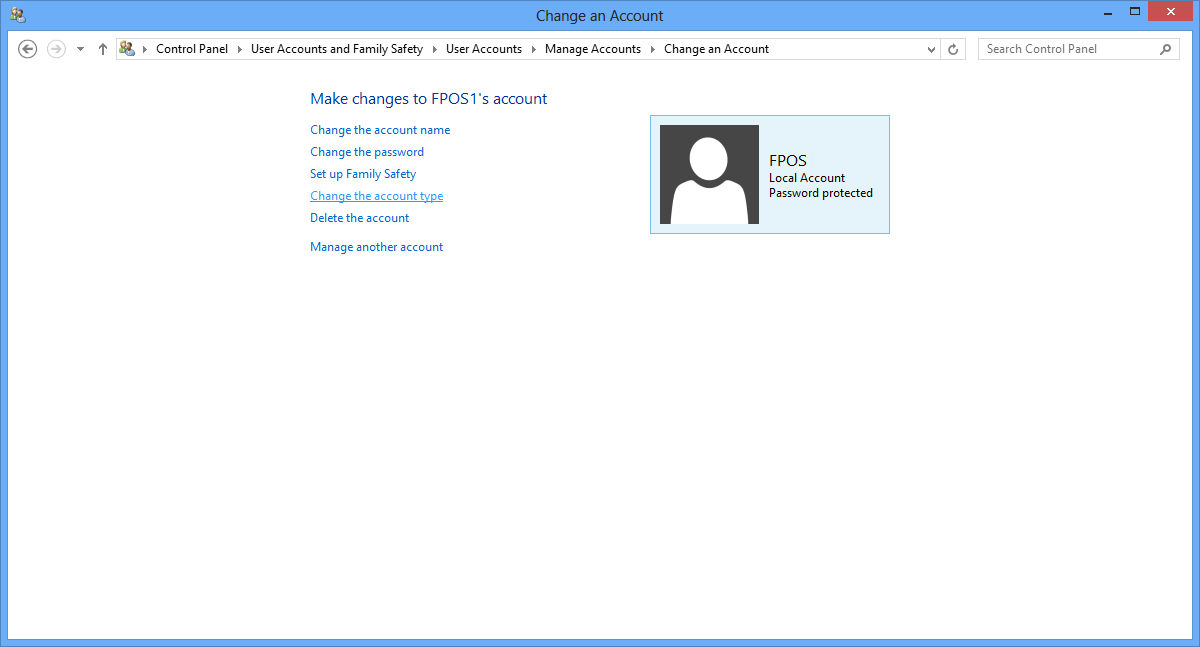This screenshot has width=1200, height=647.
Task: Click the Back navigation arrow
Action: pos(28,49)
